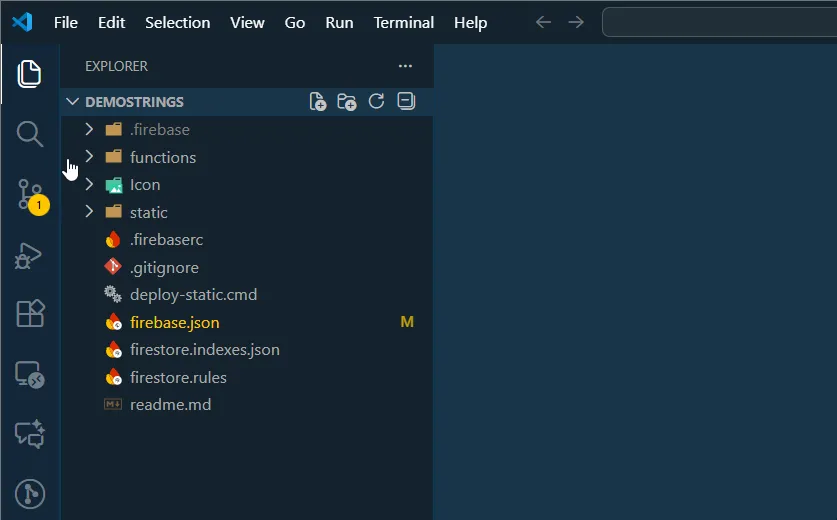Expand the .firebase folder chevron
The image size is (837, 520).
[x=89, y=129]
